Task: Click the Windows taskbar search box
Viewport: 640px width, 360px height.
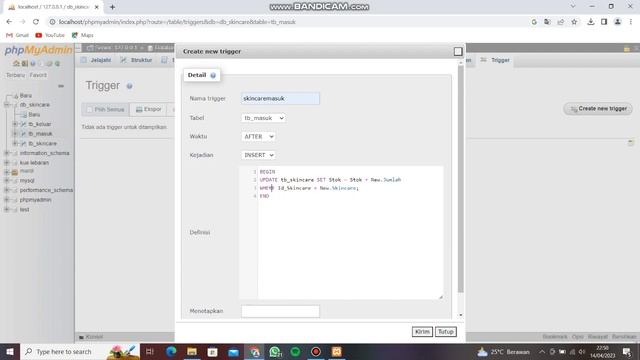Action: point(80,352)
